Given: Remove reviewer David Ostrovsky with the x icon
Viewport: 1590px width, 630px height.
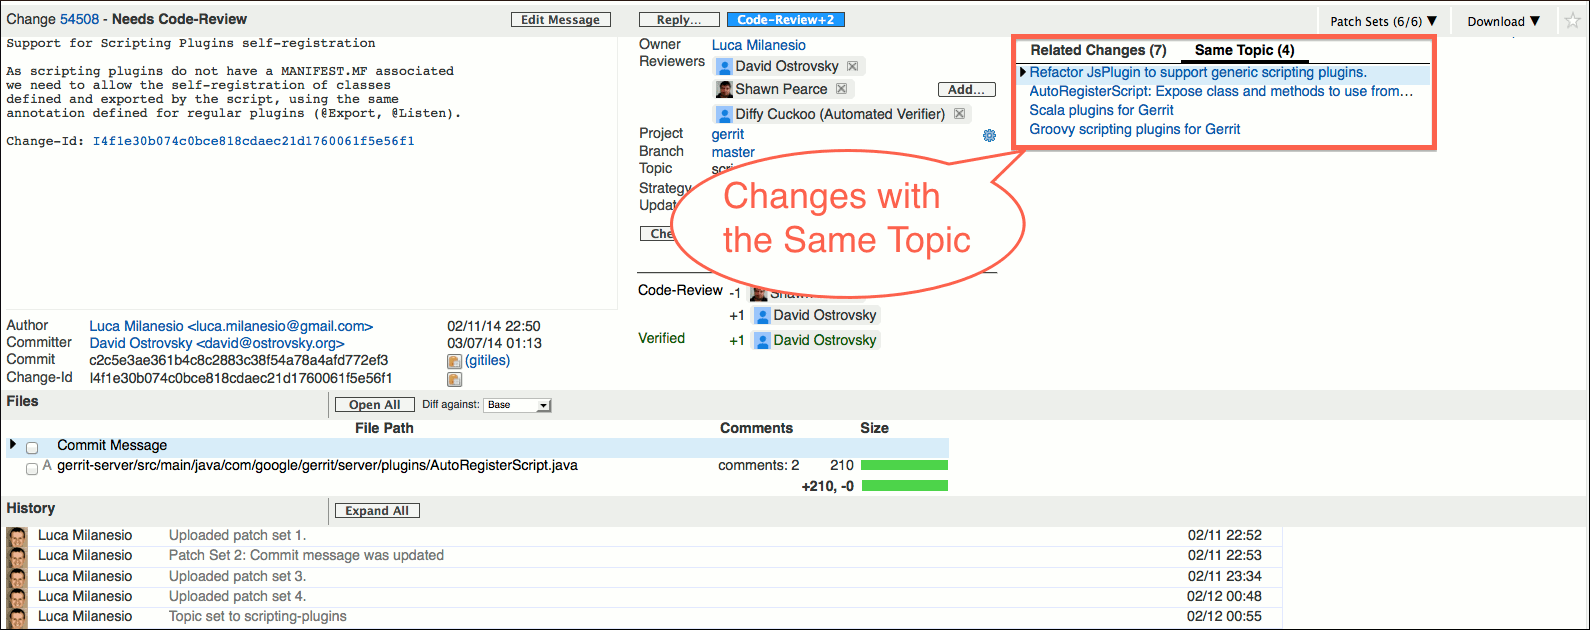Looking at the screenshot, I should point(852,66).
